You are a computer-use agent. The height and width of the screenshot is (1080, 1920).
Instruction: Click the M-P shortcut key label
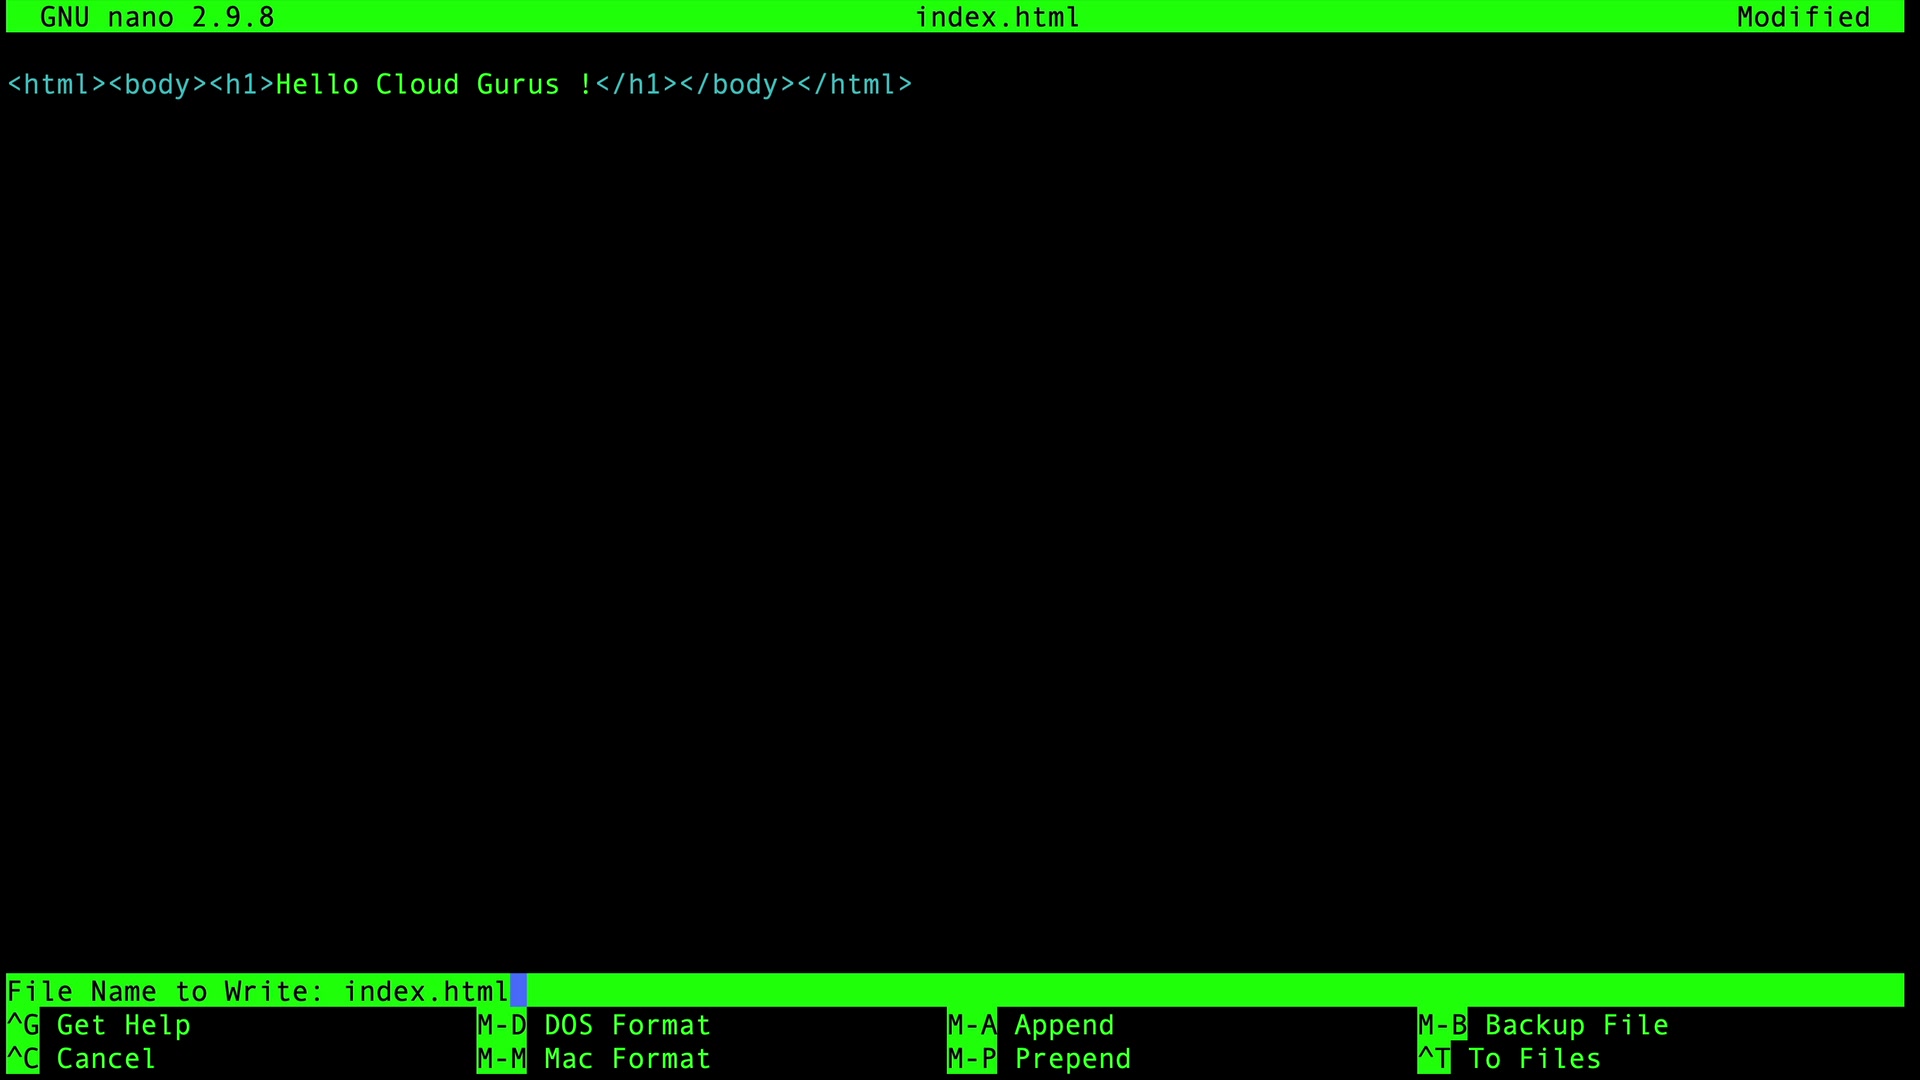pyautogui.click(x=972, y=1059)
